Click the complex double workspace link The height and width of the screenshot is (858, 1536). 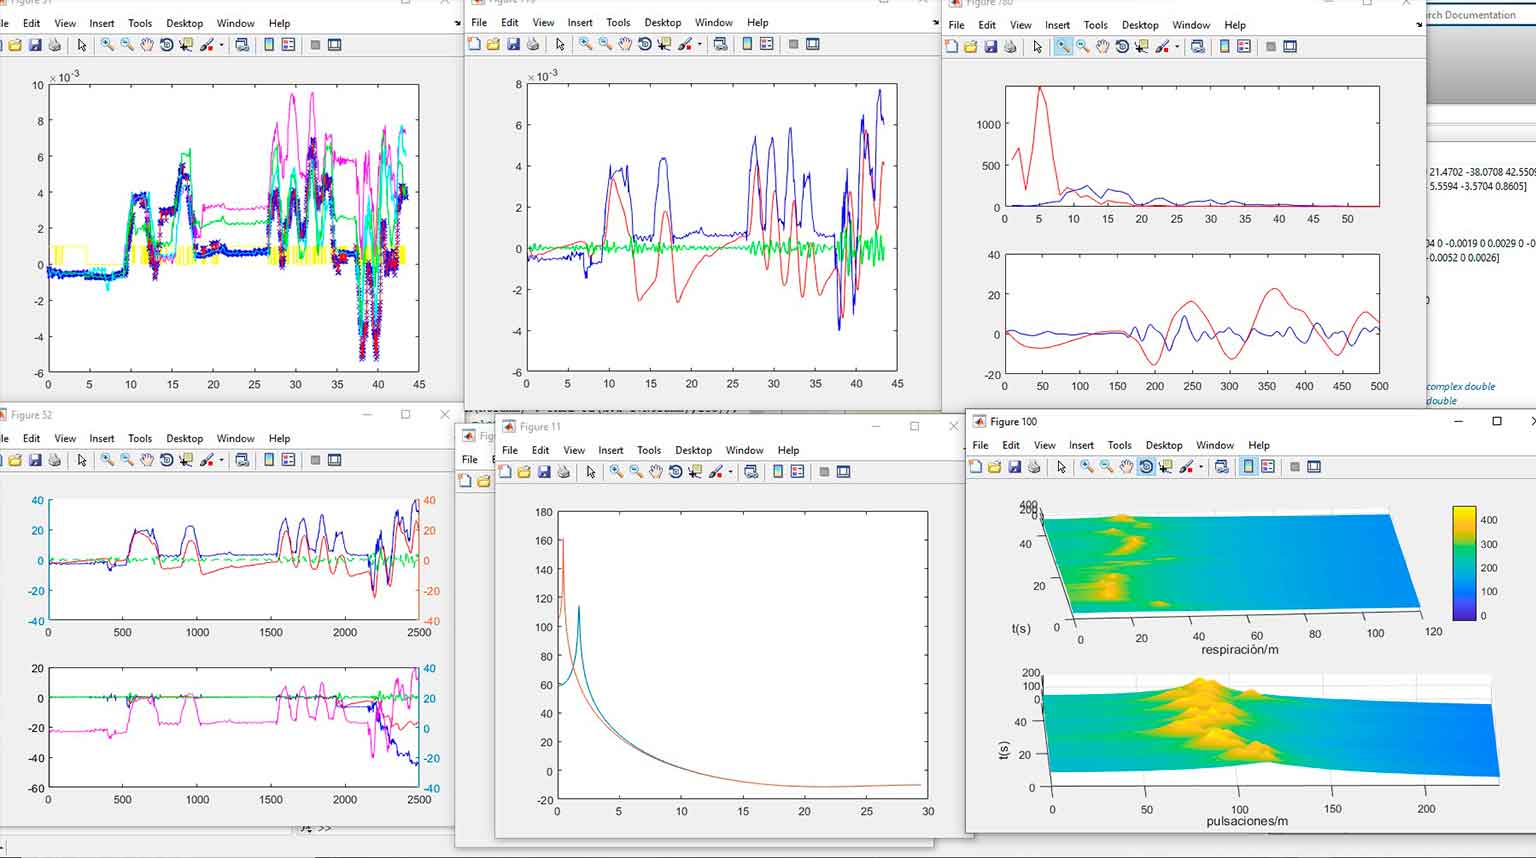[1459, 385]
